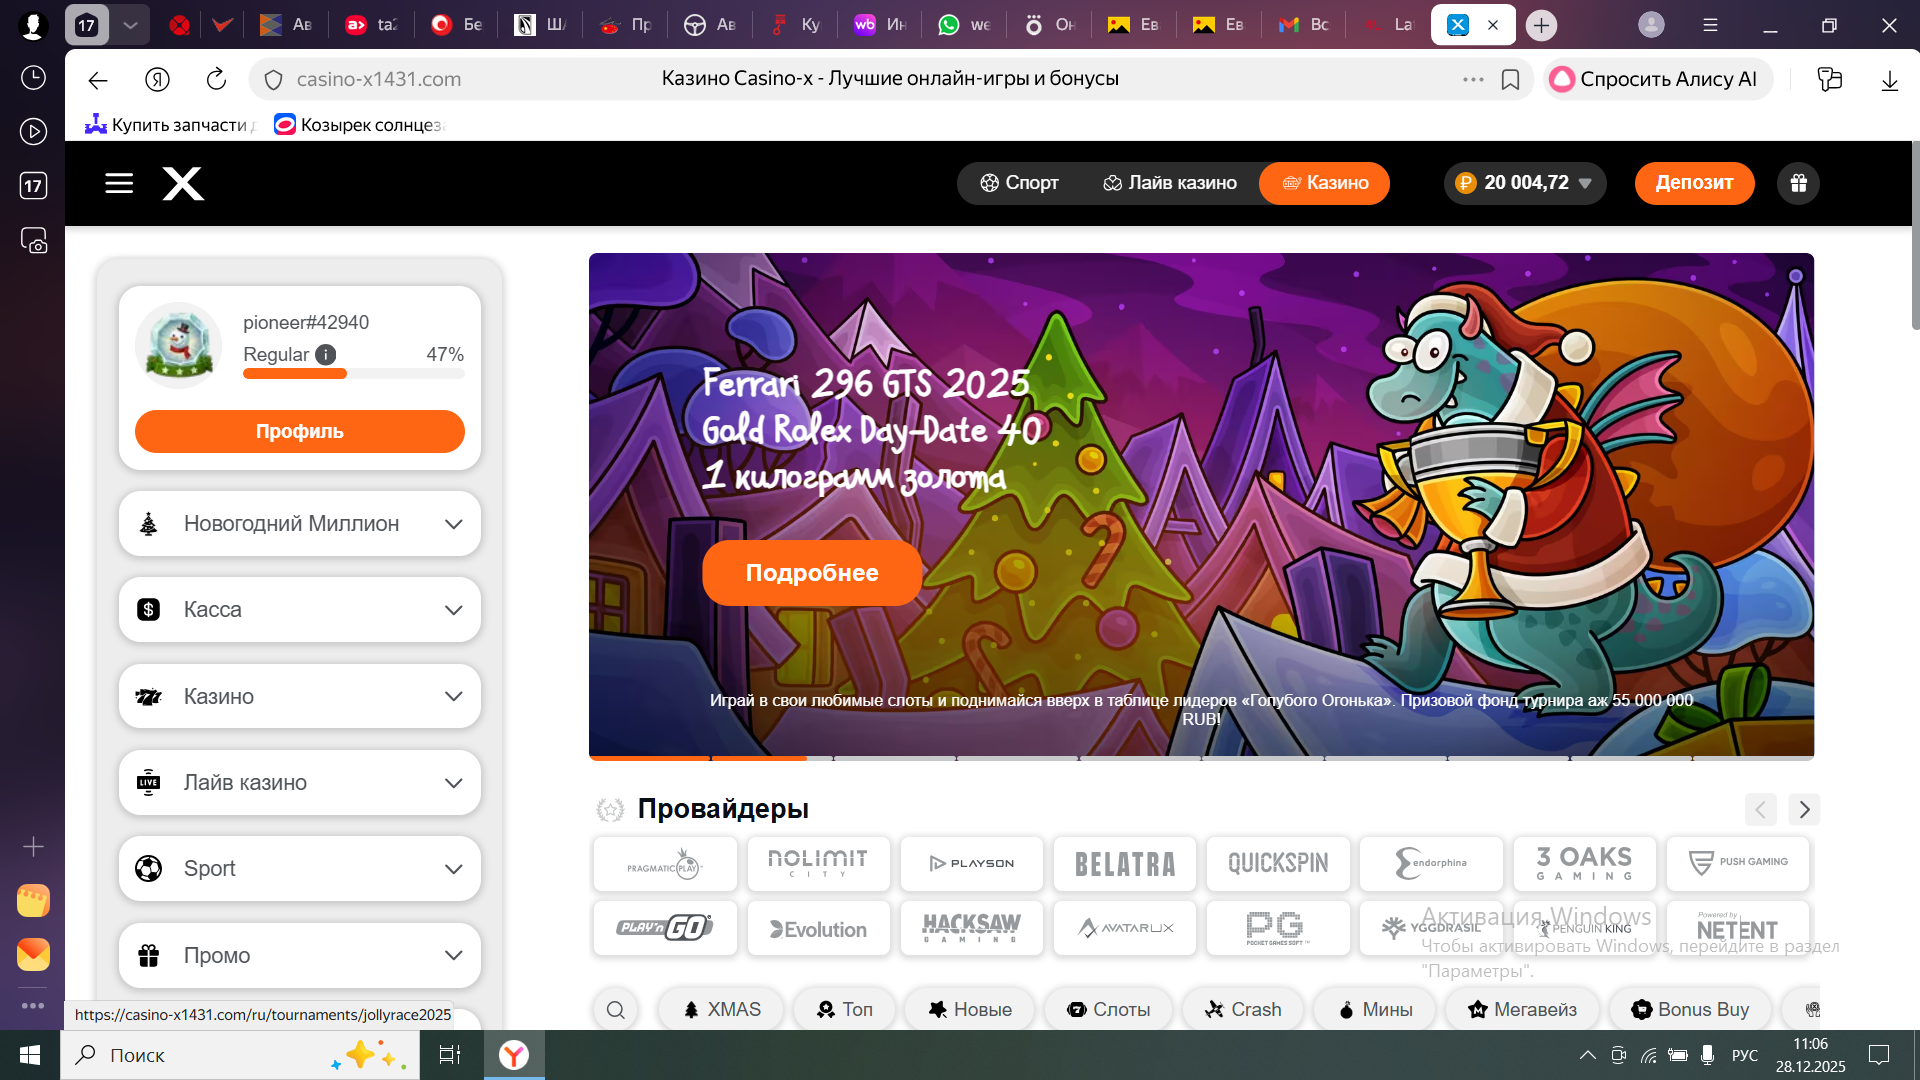Image resolution: width=1920 pixels, height=1080 pixels.
Task: Open the hamburger menu in the casino header
Action: [119, 183]
